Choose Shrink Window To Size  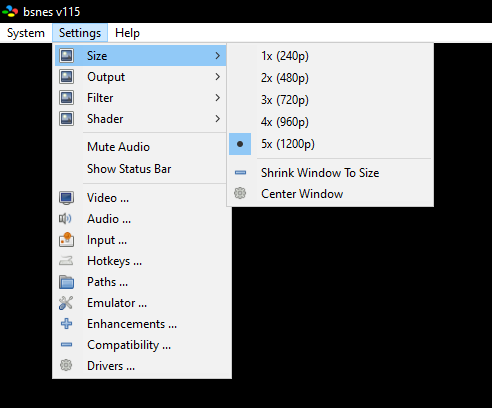click(330, 173)
